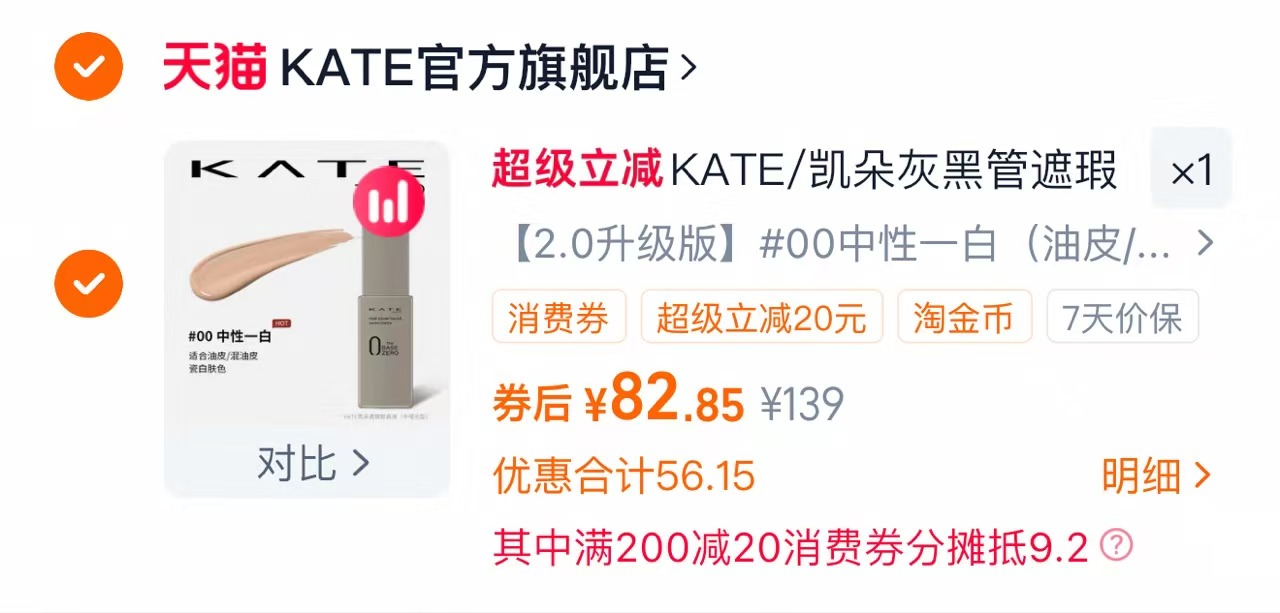
Task: Tap the 超级立减 red label
Action: pos(577,171)
